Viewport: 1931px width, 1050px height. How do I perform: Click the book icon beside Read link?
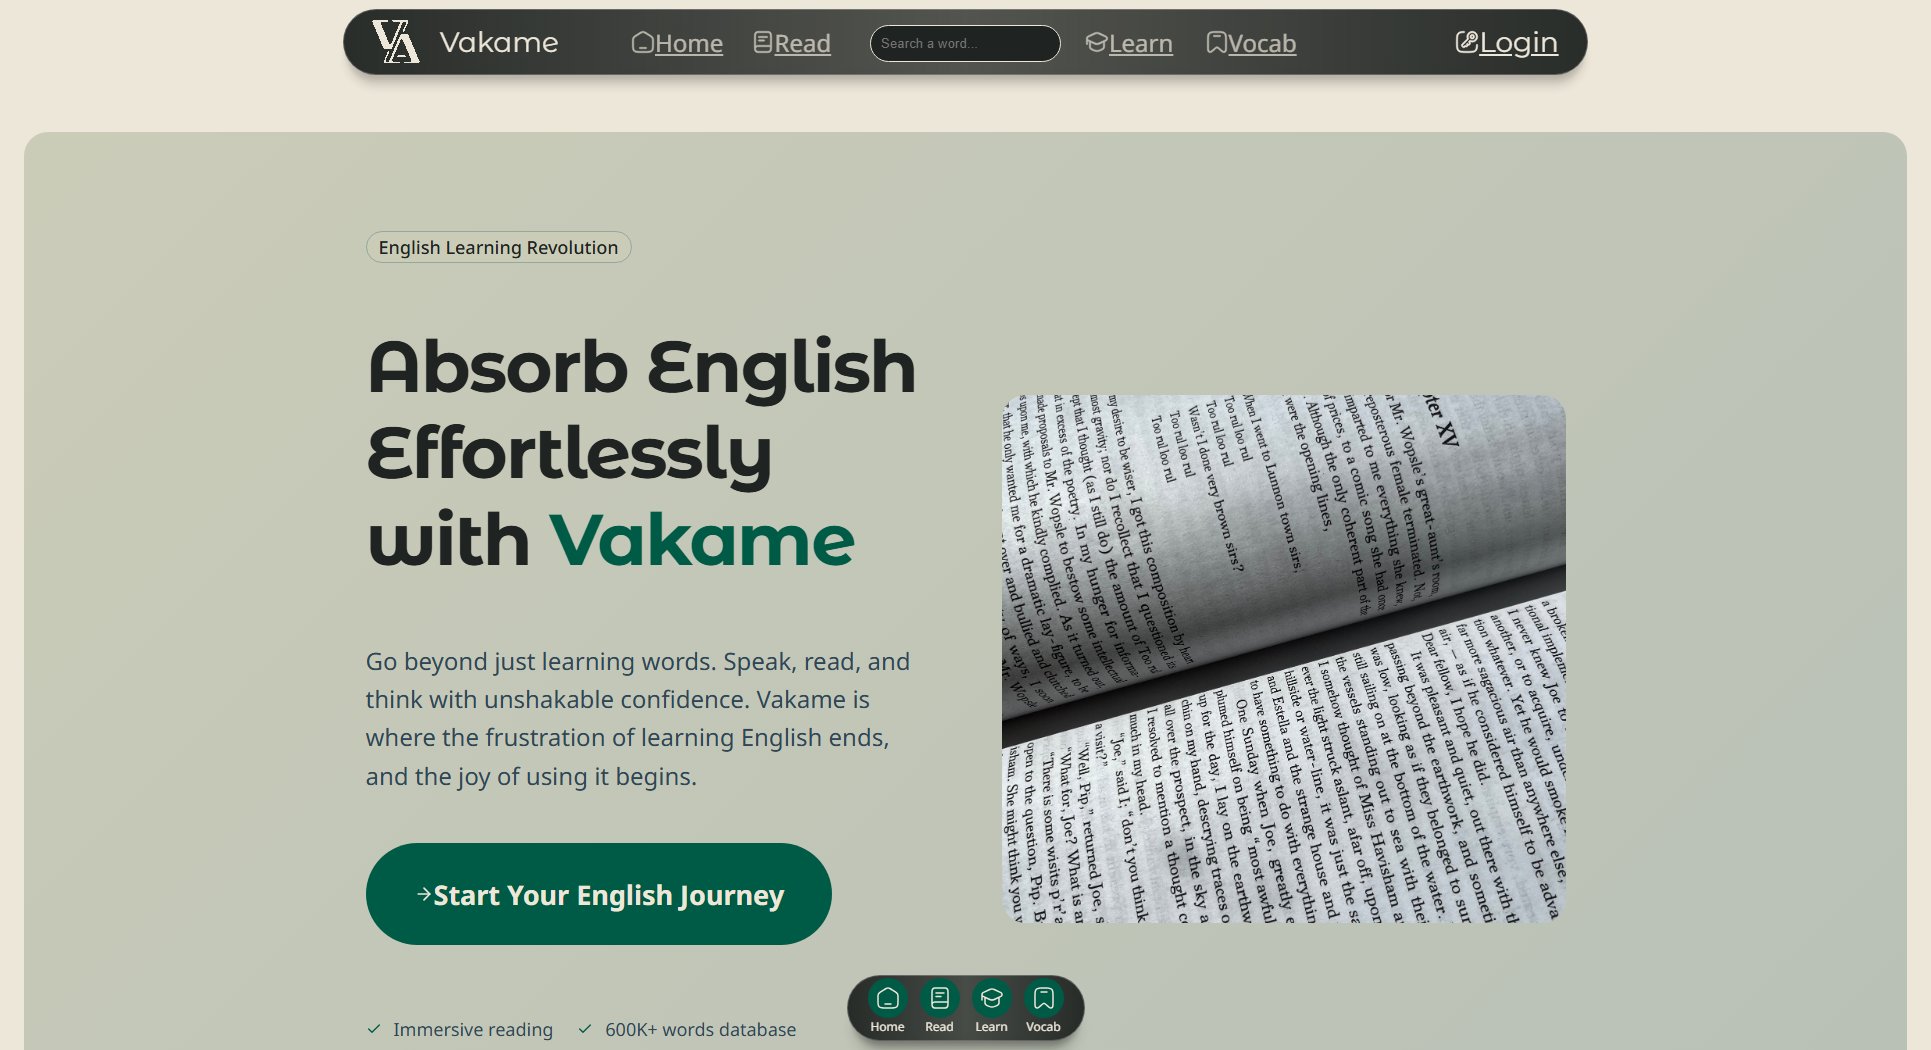tap(763, 42)
